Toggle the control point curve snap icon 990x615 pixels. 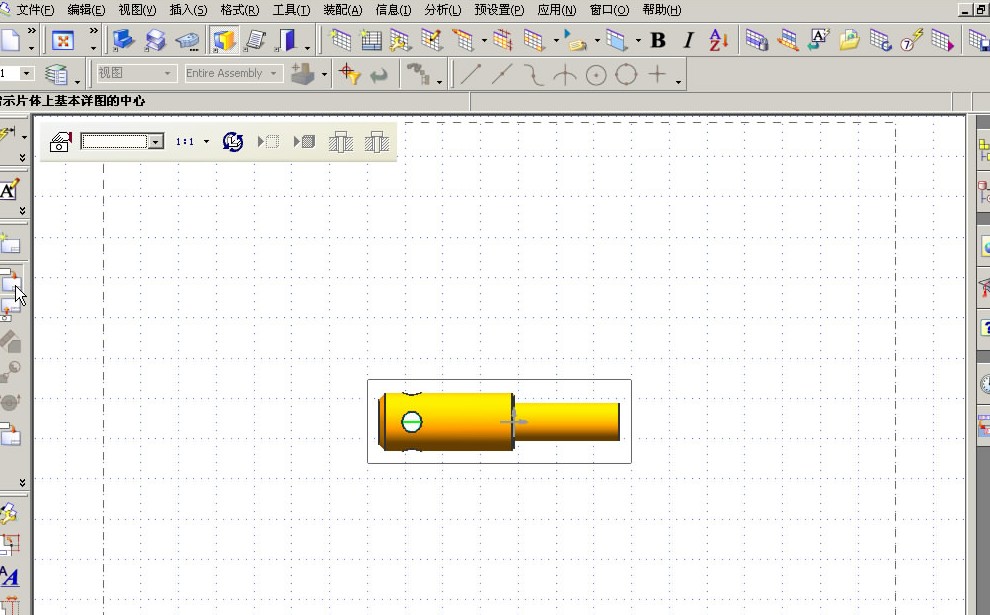tap(534, 74)
